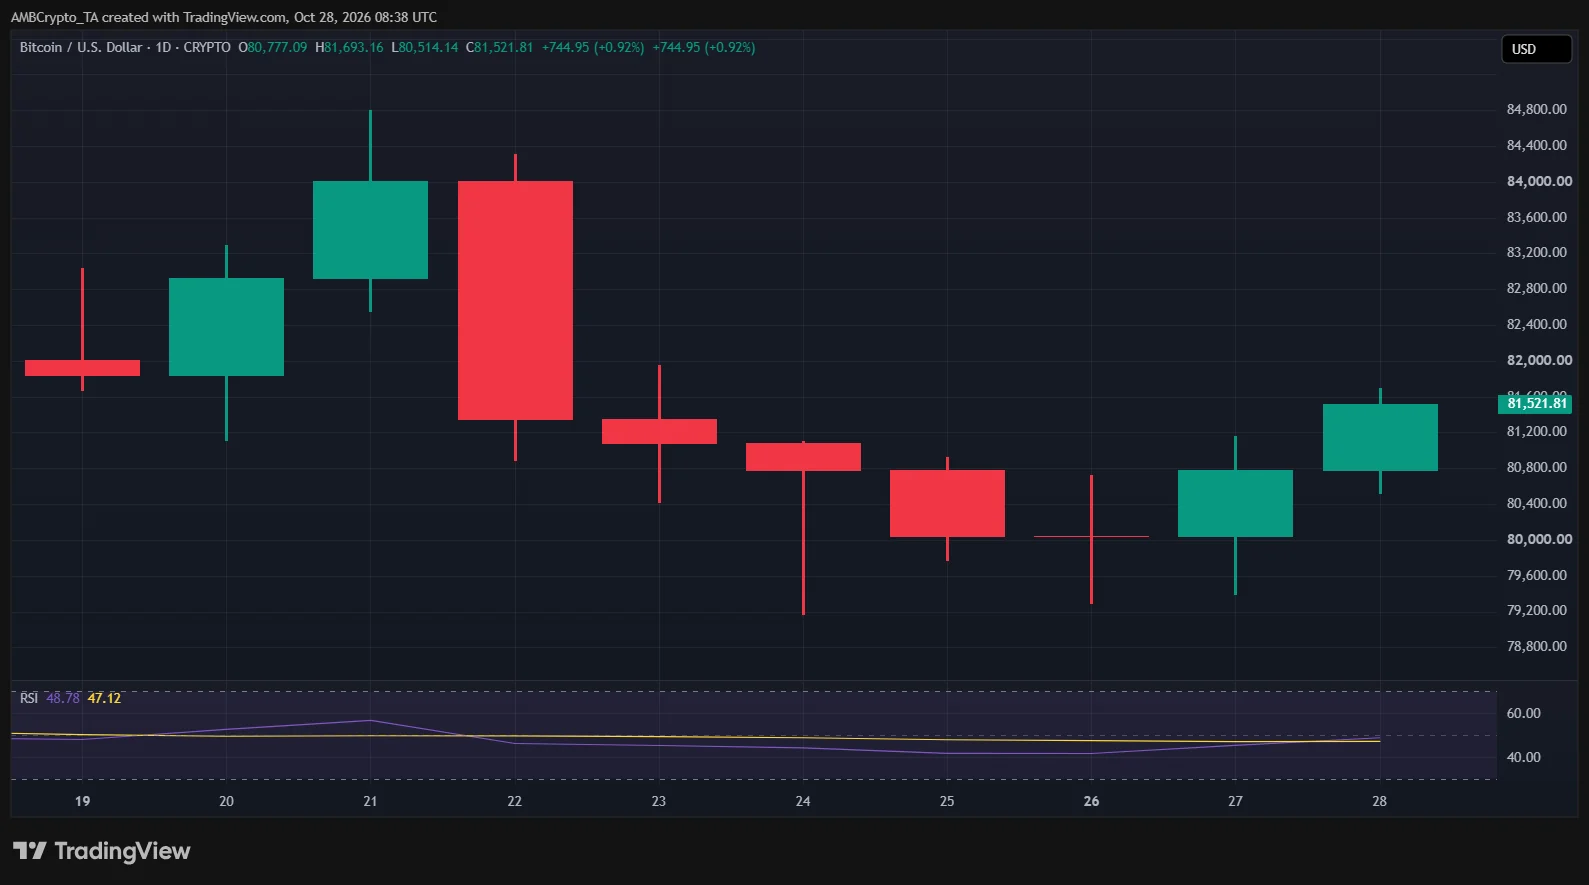The width and height of the screenshot is (1589, 885).
Task: Click the 78,800.00 price axis label
Action: tap(1536, 646)
